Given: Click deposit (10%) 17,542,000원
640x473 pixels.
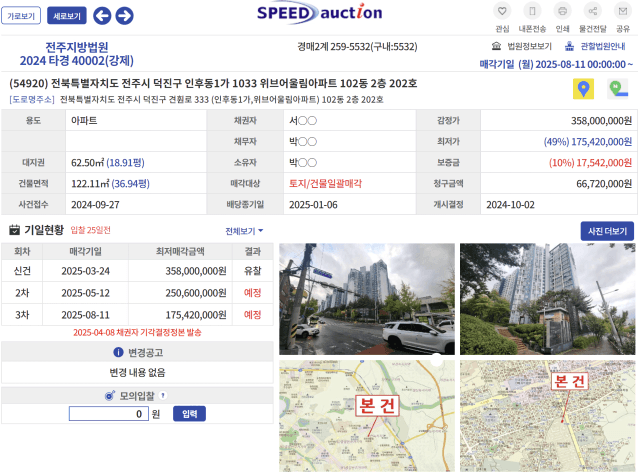Looking at the screenshot, I should (590, 163).
